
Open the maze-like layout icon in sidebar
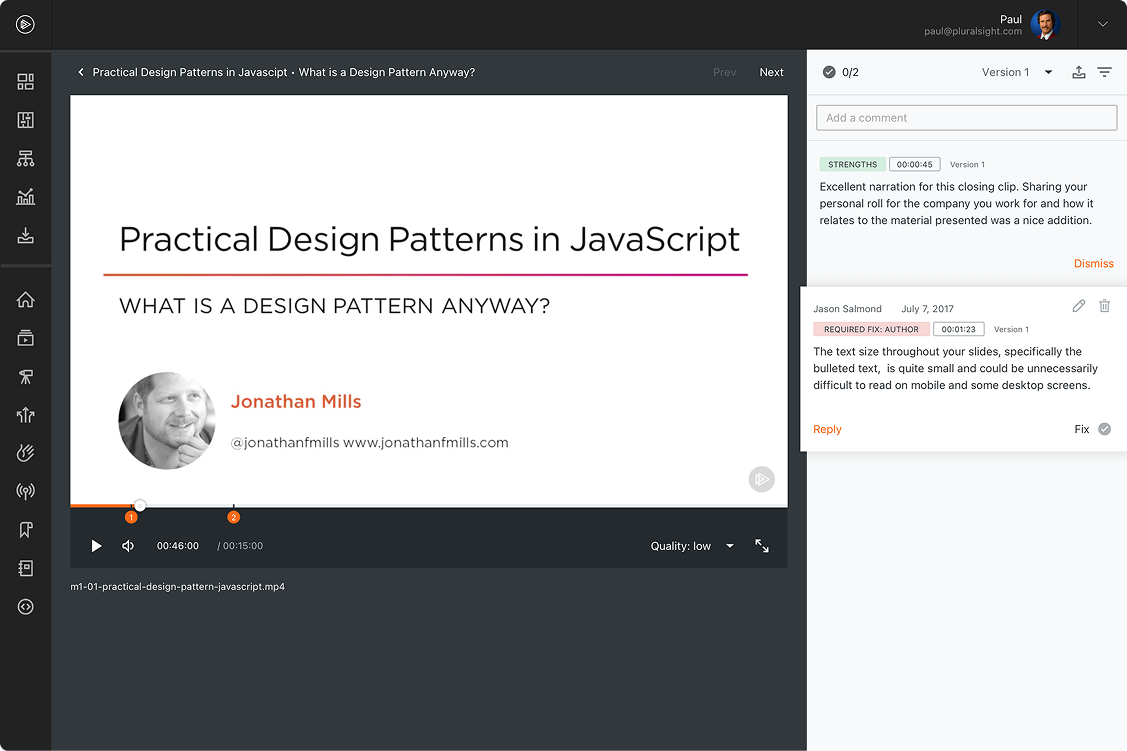[25, 120]
